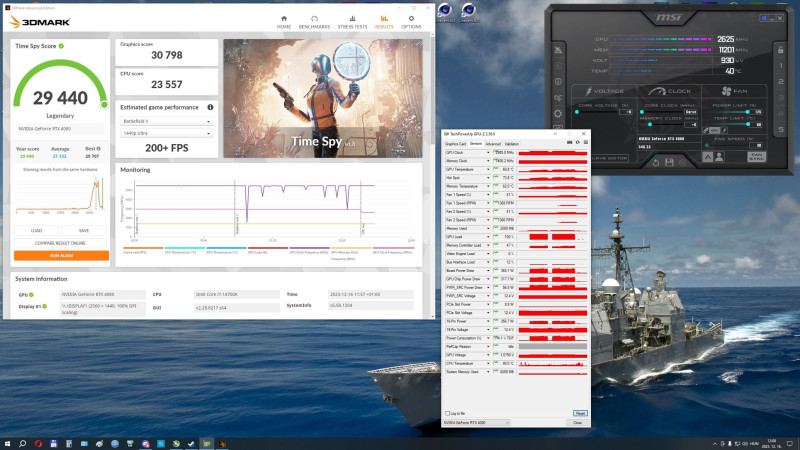Click the 3DMark window vertical scrollbar
800x450 pixels.
433,175
